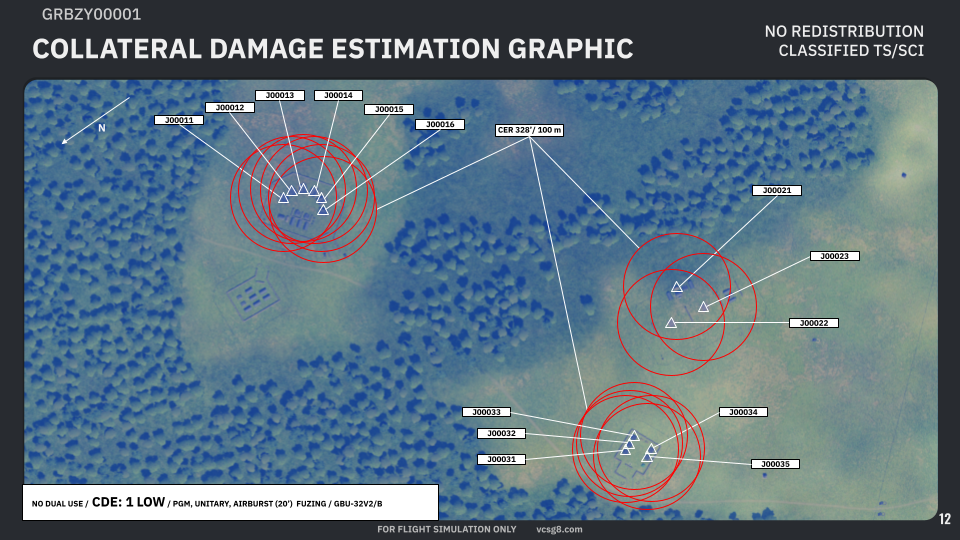The height and width of the screenshot is (540, 960).
Task: Click the NO DUAL USE text
Action: 58,504
